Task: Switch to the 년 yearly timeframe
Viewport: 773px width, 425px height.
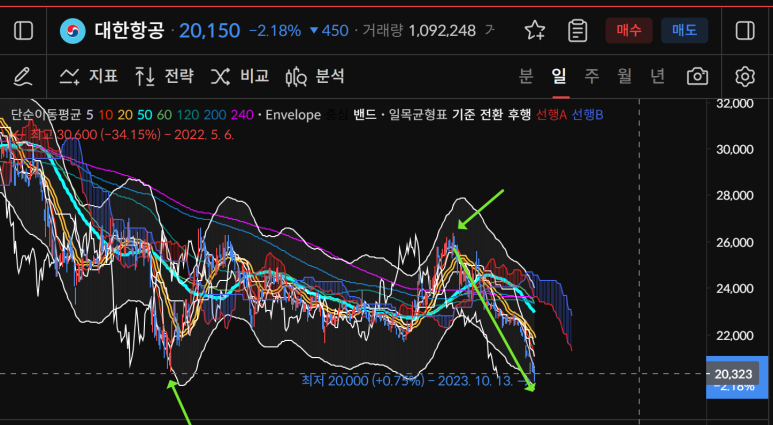Action: coord(657,76)
